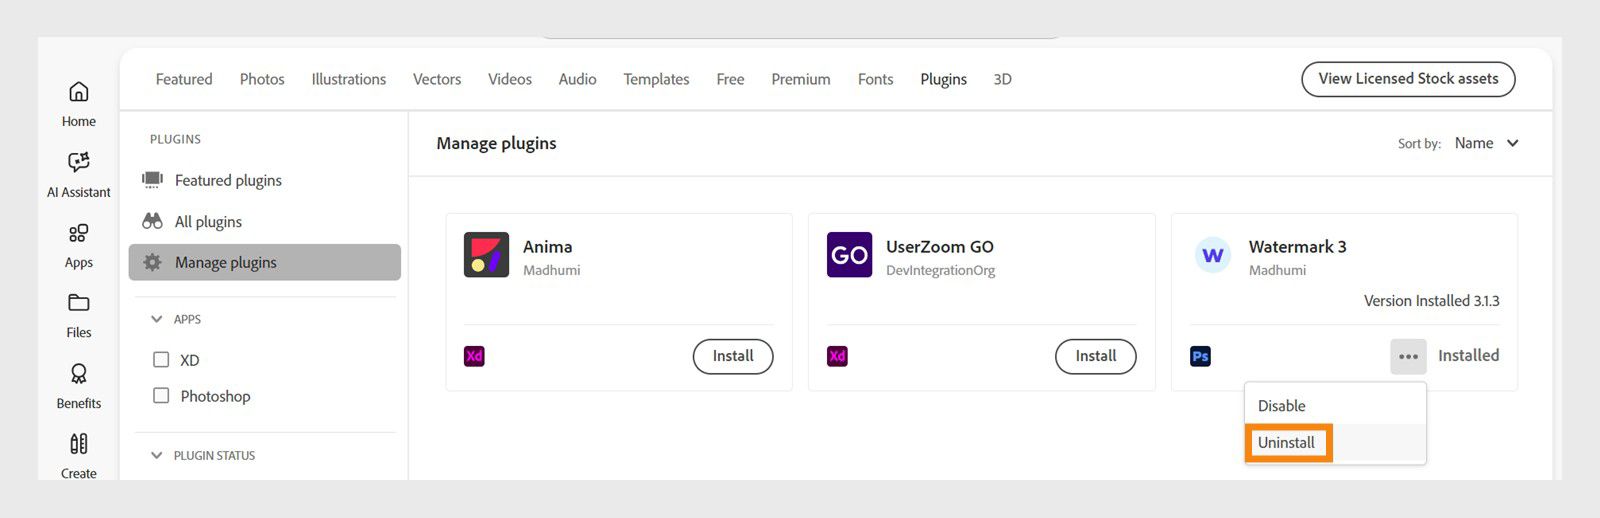Open the Sort by Name dropdown
This screenshot has width=1600, height=518.
1486,143
